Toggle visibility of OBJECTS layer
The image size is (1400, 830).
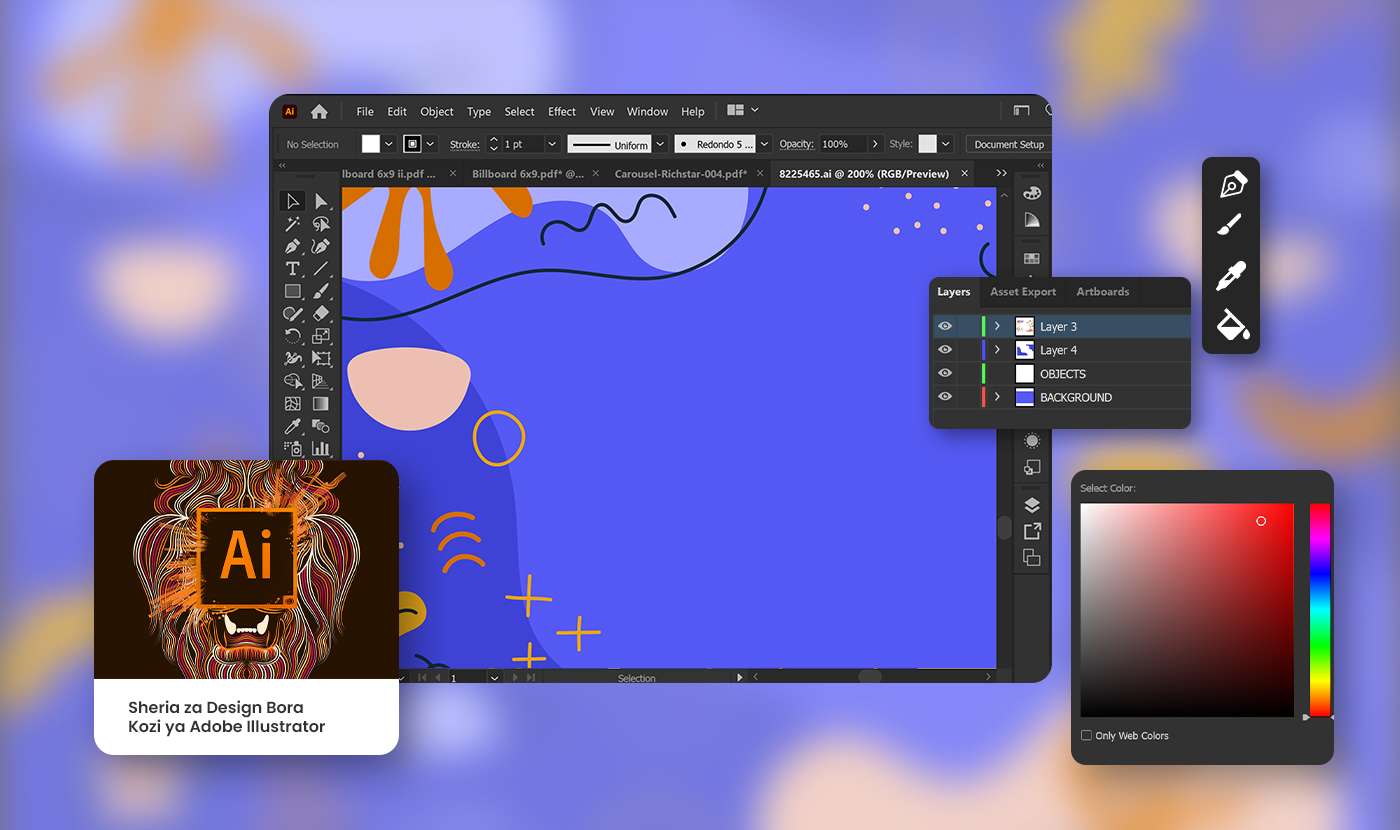pyautogui.click(x=944, y=373)
